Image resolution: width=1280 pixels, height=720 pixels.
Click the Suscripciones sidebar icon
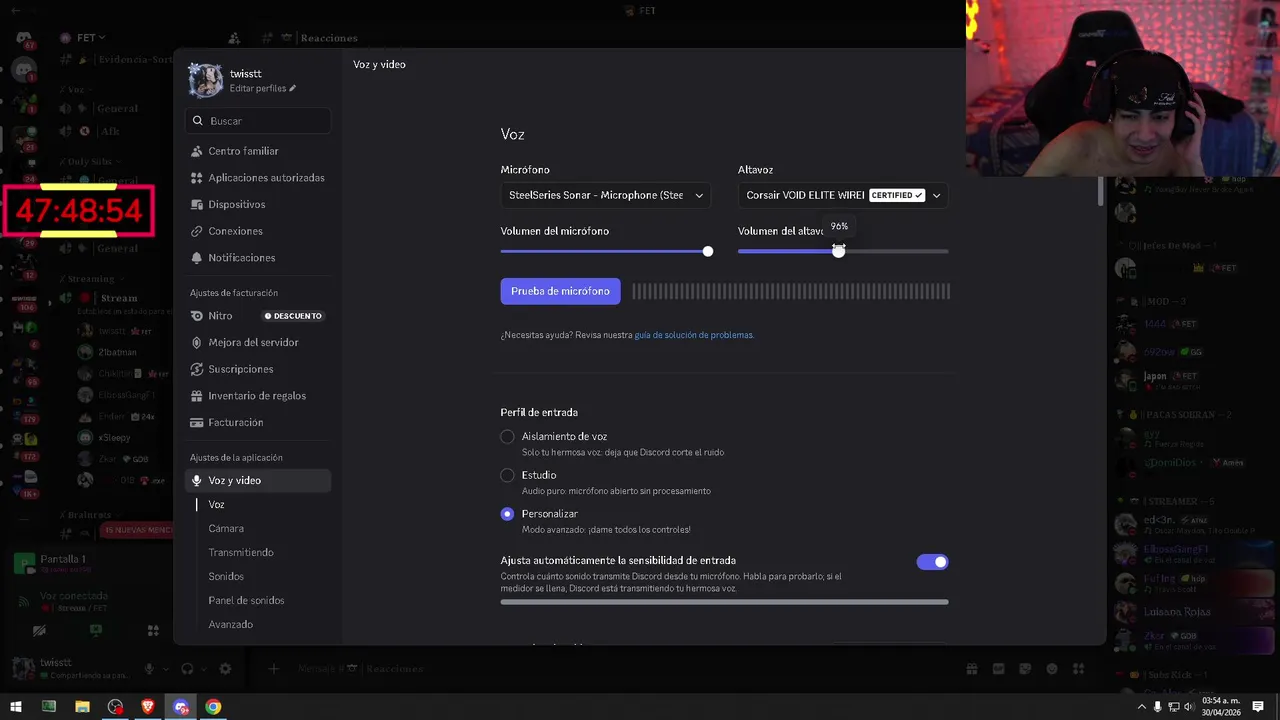pyautogui.click(x=197, y=369)
